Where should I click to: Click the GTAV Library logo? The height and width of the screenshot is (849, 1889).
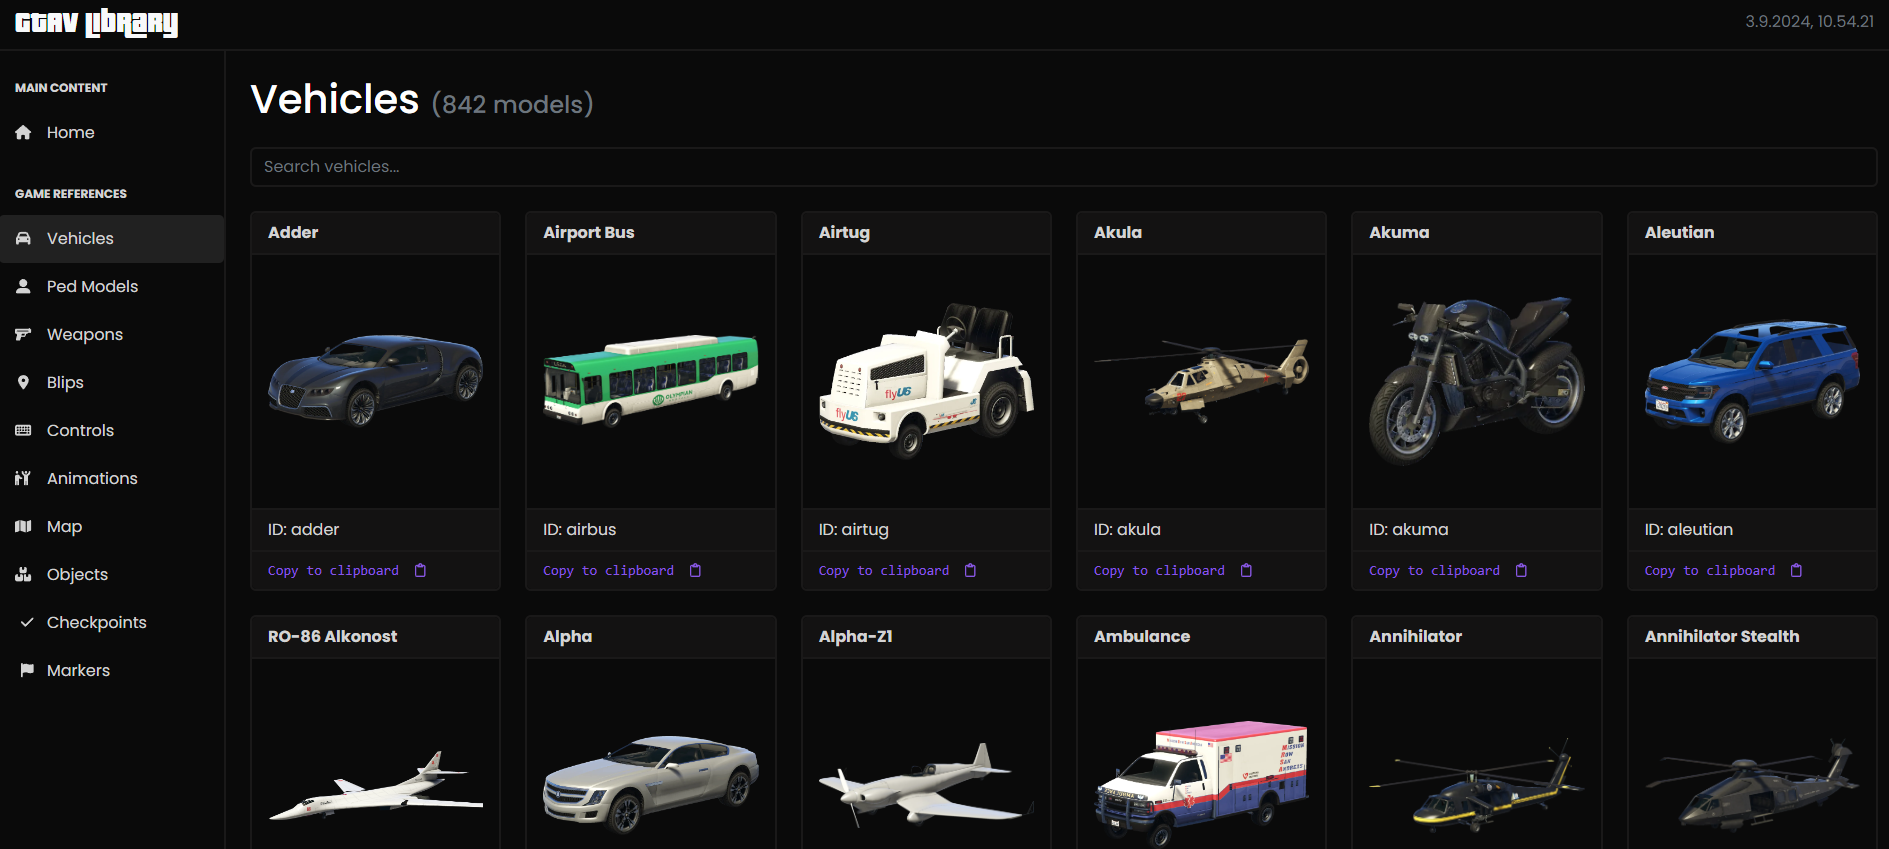[97, 23]
